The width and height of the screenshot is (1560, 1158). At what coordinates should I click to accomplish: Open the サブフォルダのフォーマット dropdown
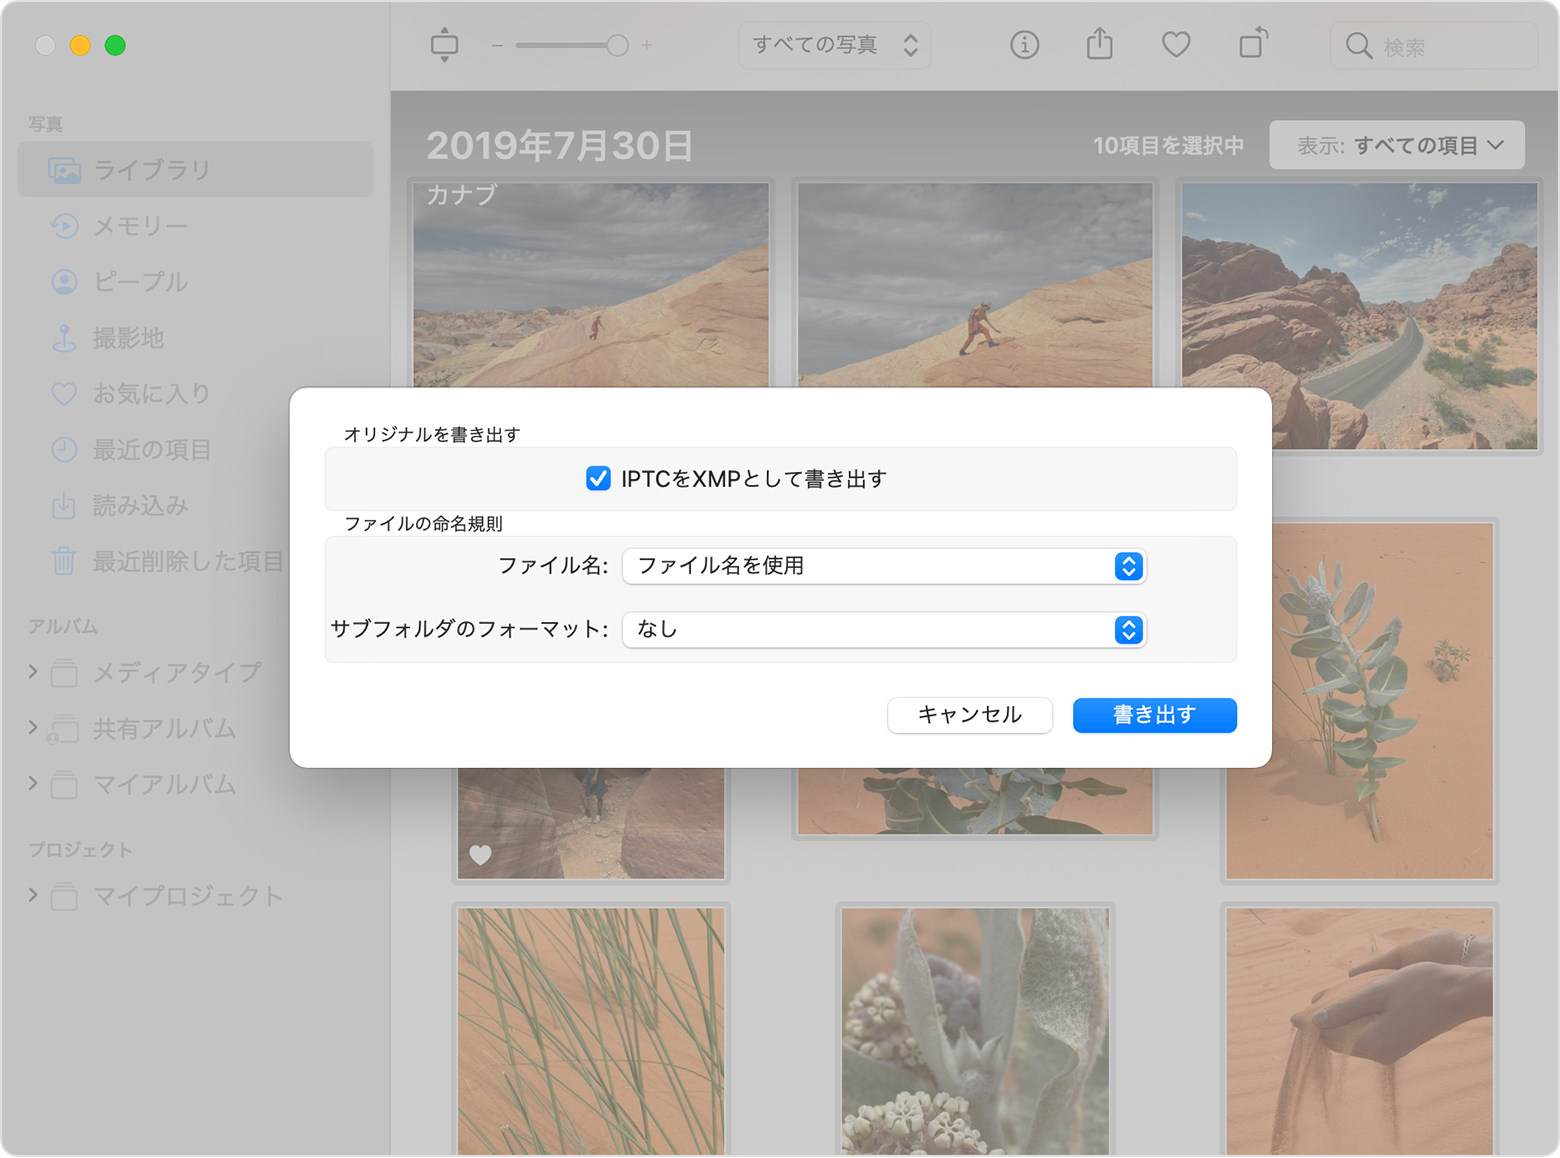(x=883, y=630)
